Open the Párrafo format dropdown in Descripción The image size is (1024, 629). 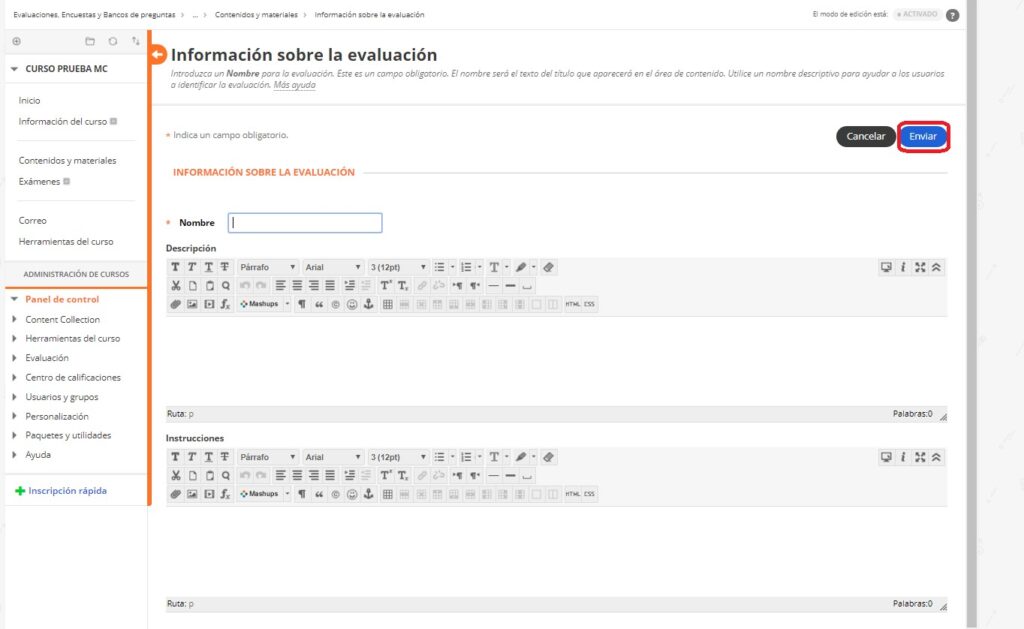(x=267, y=267)
